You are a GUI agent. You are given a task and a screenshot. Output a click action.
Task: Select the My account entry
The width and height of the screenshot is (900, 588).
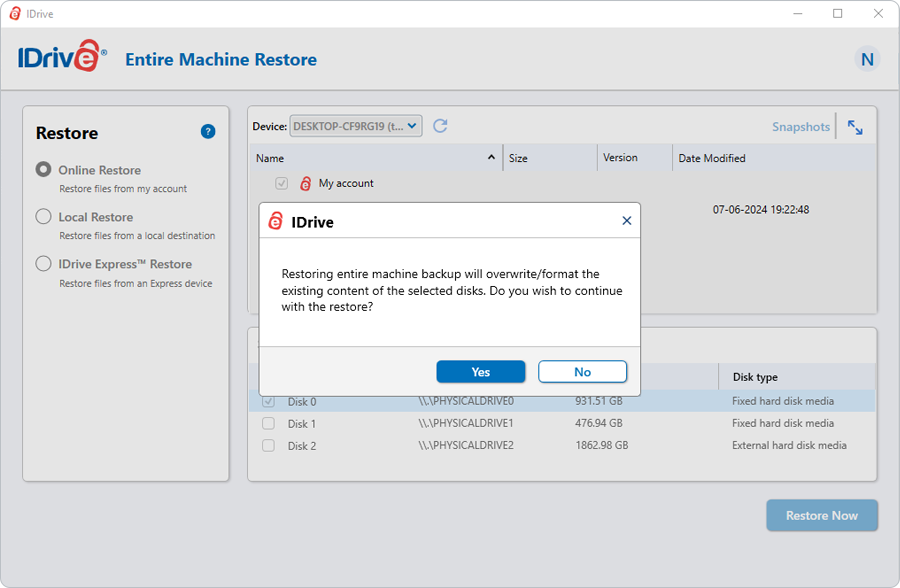click(x=346, y=183)
